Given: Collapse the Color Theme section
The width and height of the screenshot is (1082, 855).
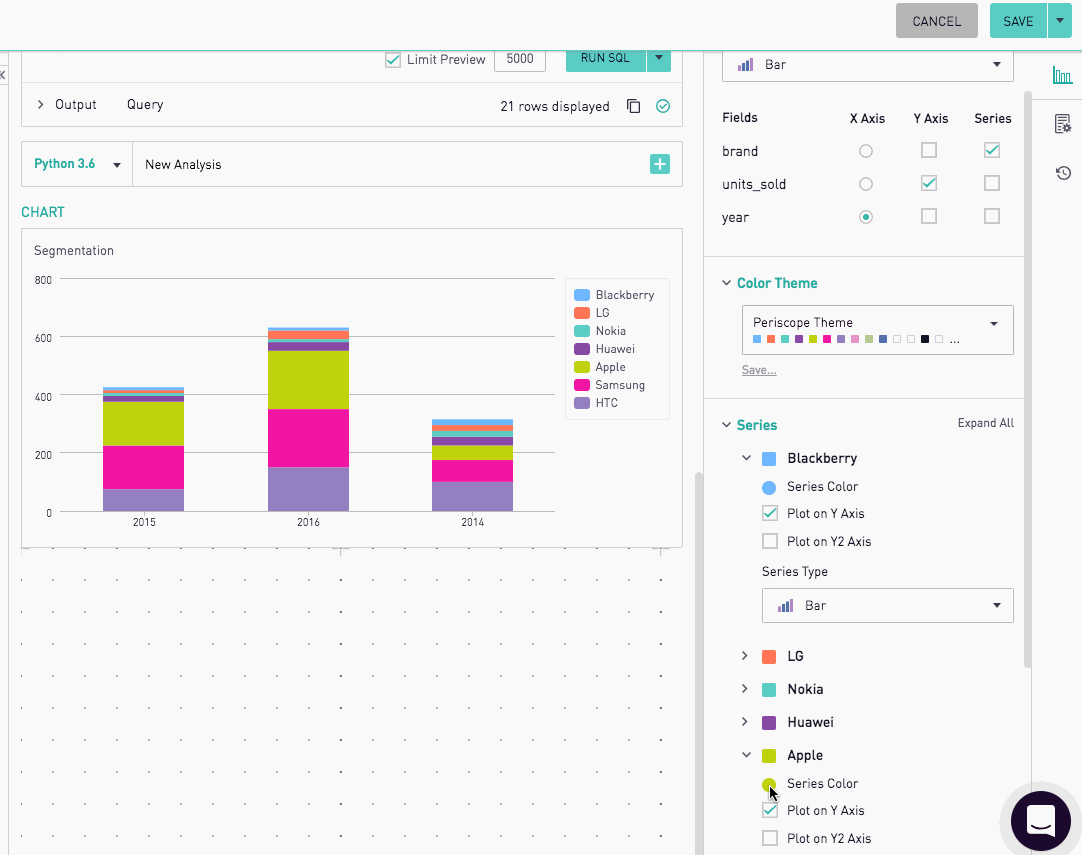Looking at the screenshot, I should pyautogui.click(x=726, y=283).
